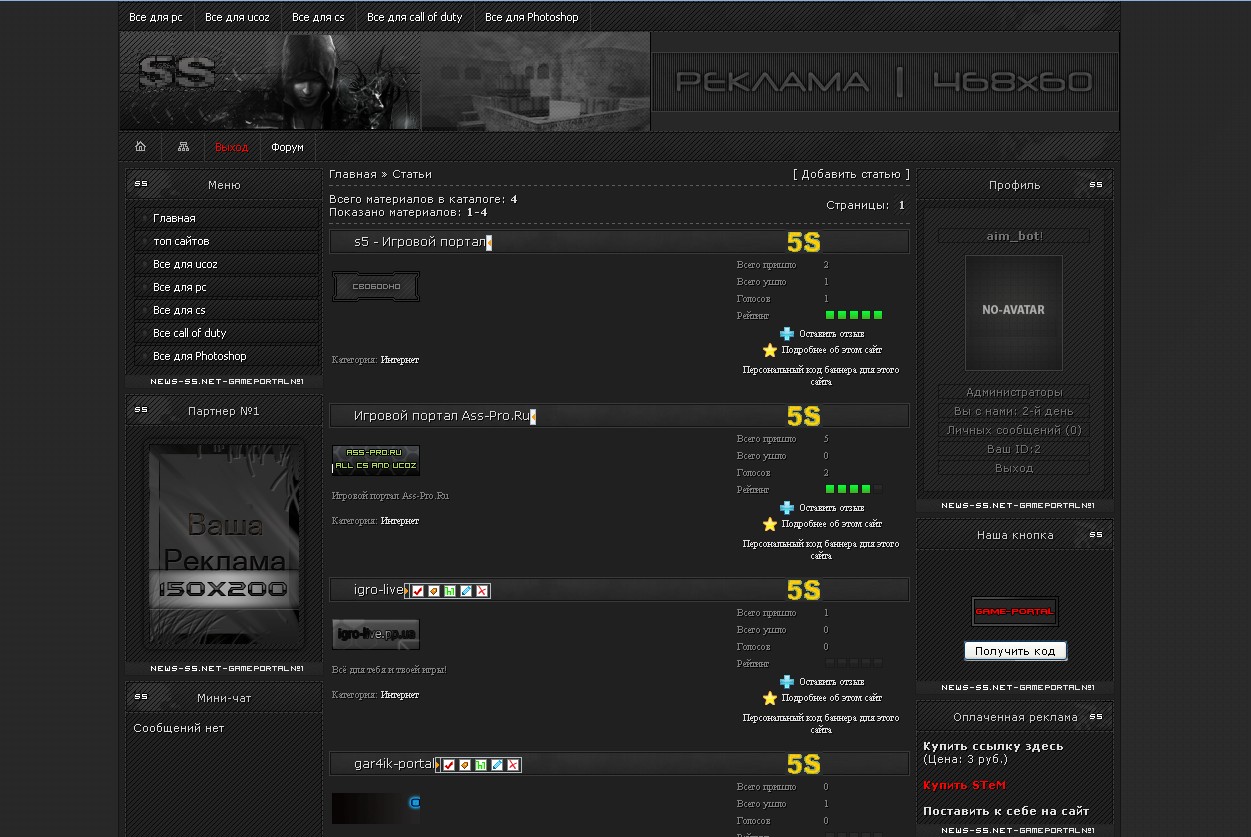Click the orange tag icon for igro-live

(x=434, y=591)
